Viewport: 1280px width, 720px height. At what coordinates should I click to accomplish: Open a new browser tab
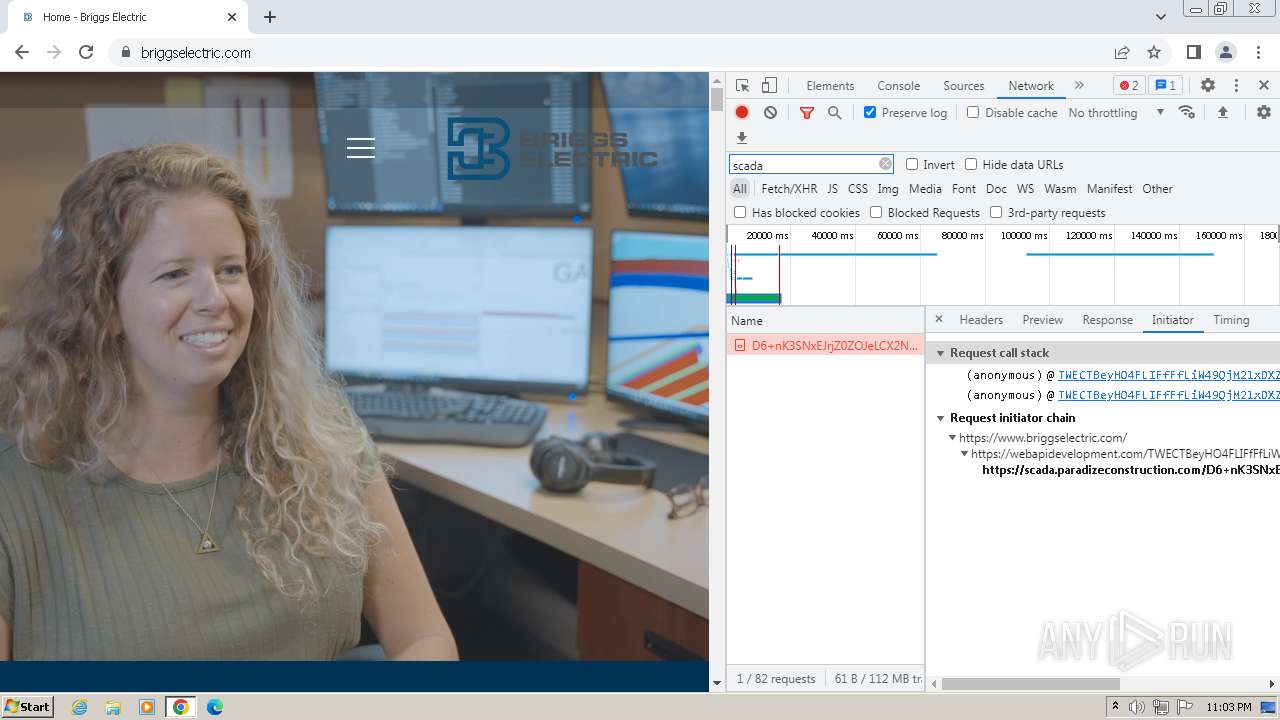click(270, 17)
